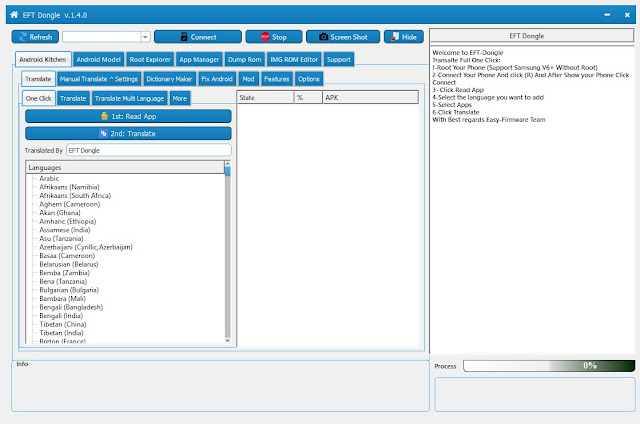
Task: Click the State column header
Action: (x=265, y=98)
